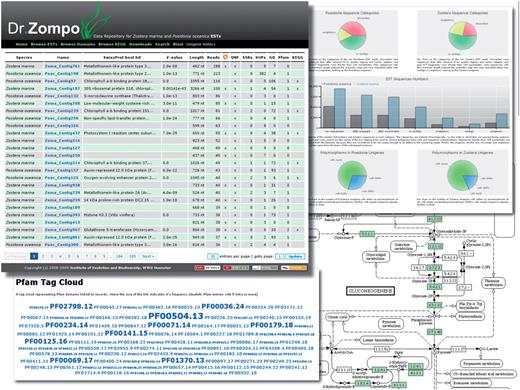Click the goto page input field
520x390 pixels.
pyautogui.click(x=280, y=256)
